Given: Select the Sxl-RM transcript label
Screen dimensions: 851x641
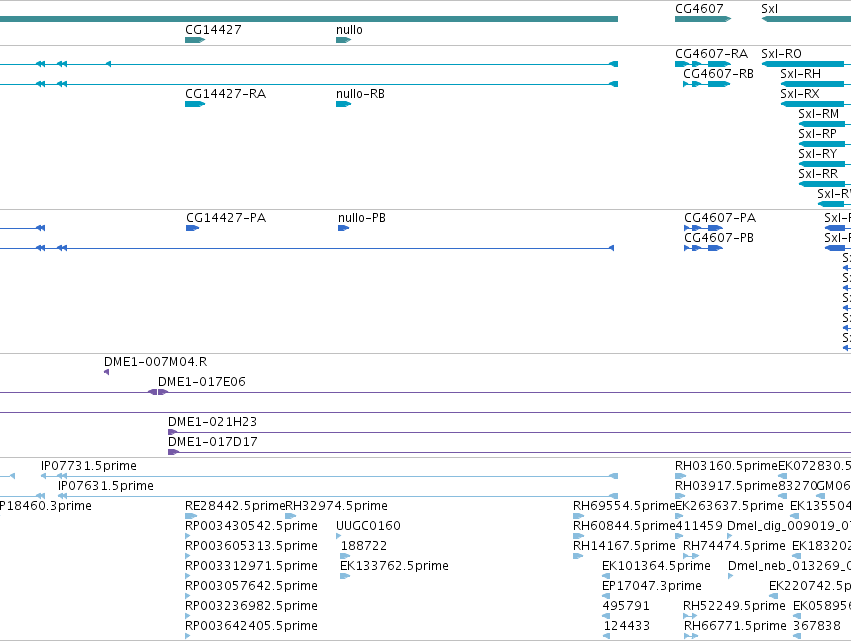Looking at the screenshot, I should point(818,114).
